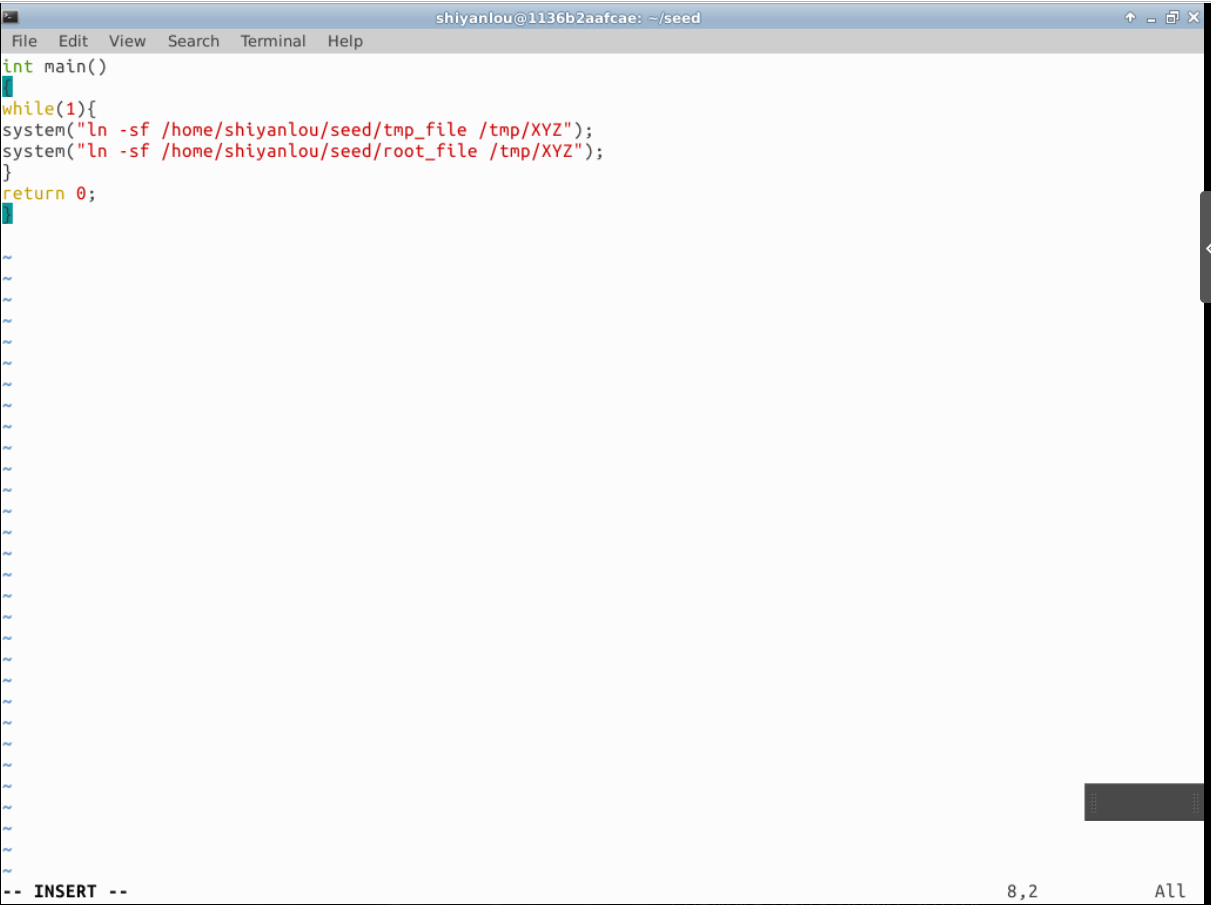Click the 'while(1){' line

[49, 108]
